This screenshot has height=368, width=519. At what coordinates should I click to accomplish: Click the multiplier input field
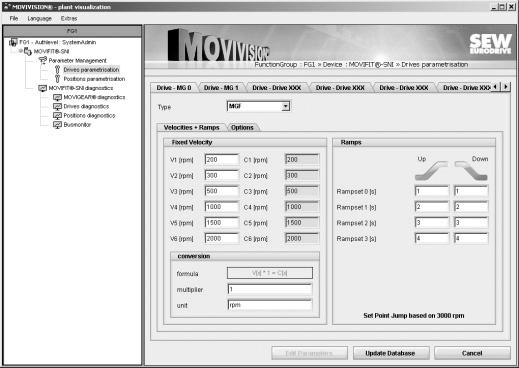(270, 289)
